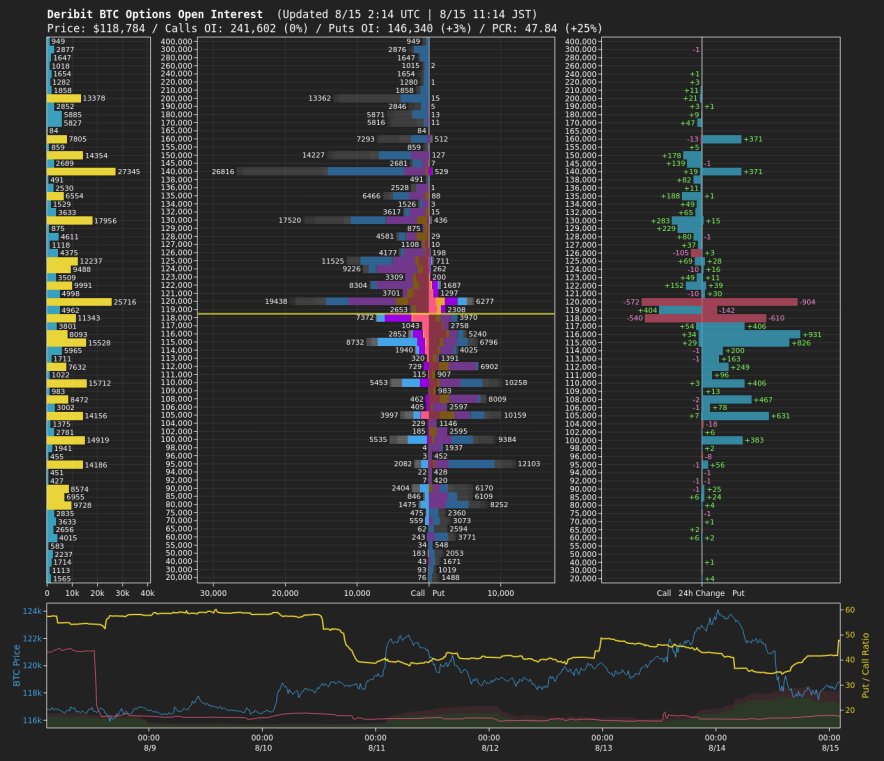The height and width of the screenshot is (761, 884).
Task: Click the "-610" put change value
Action: (x=776, y=318)
